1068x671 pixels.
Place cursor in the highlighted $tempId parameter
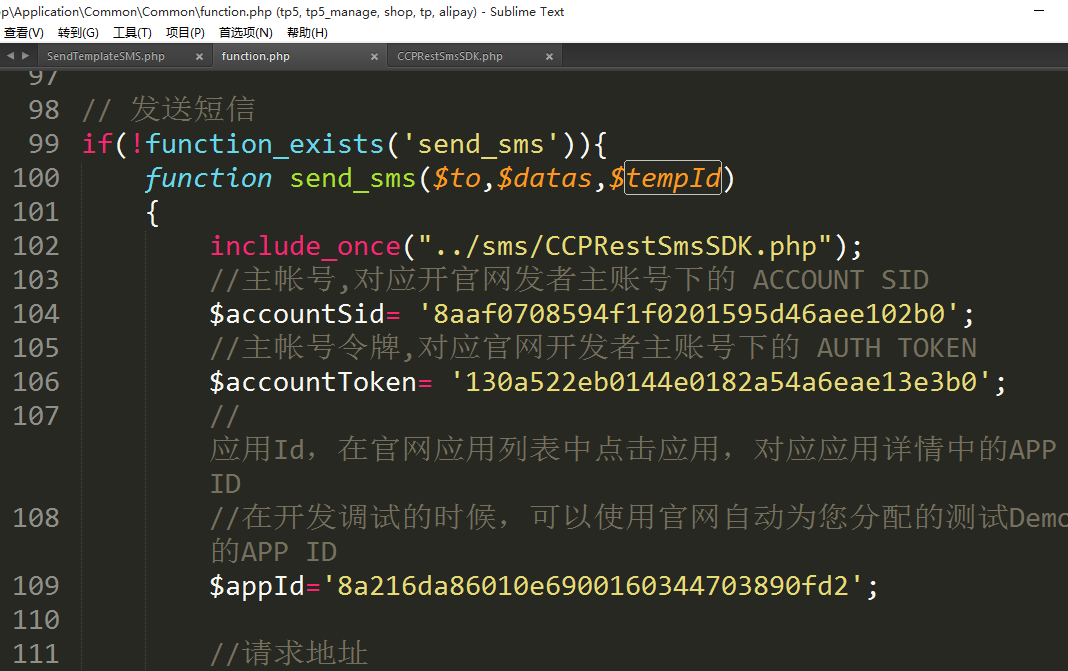tap(673, 179)
